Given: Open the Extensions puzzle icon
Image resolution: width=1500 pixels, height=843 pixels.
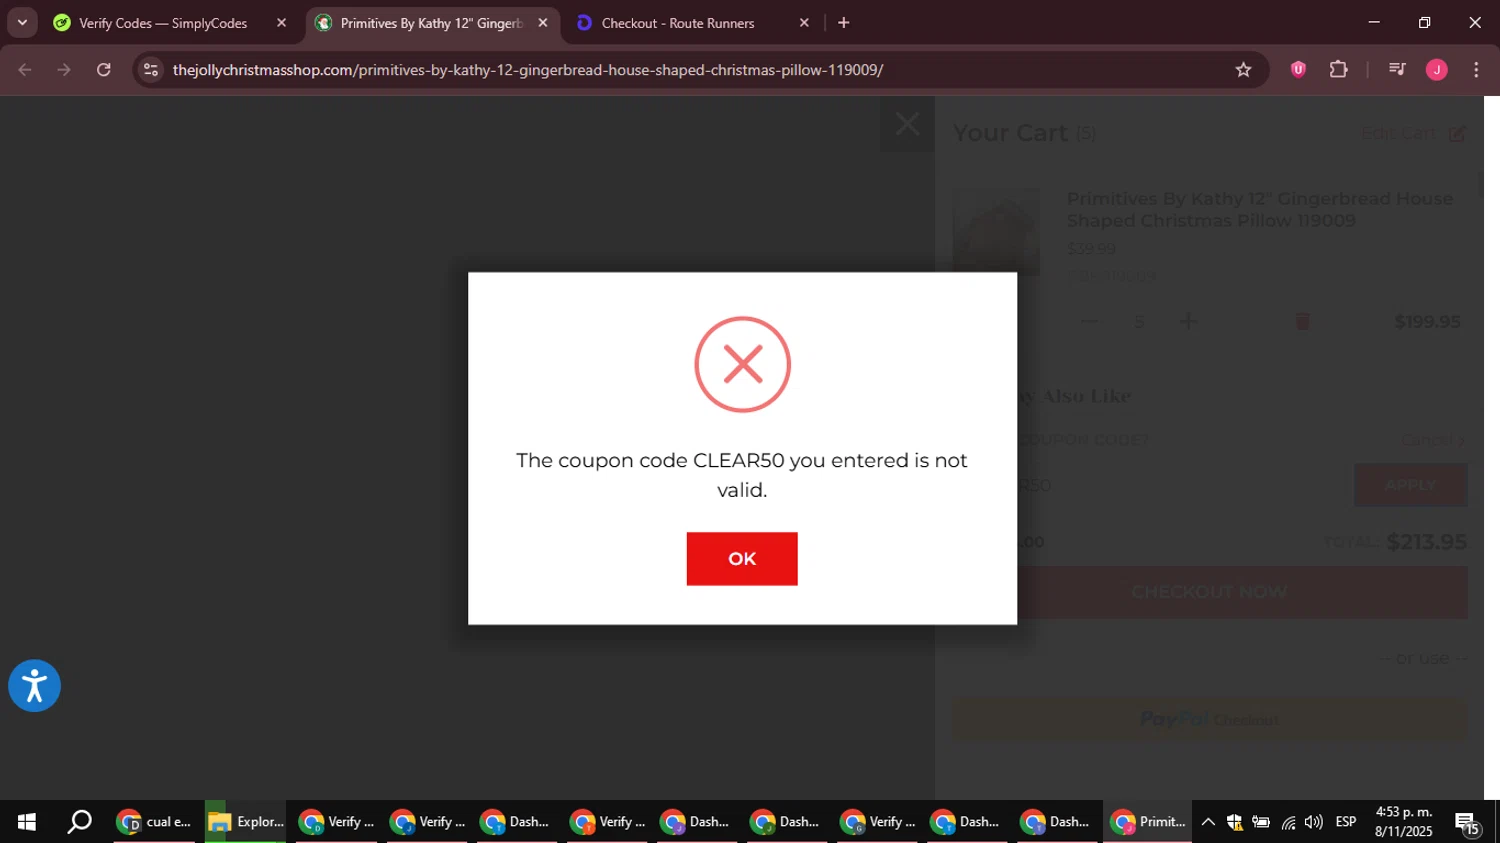Looking at the screenshot, I should coord(1339,70).
